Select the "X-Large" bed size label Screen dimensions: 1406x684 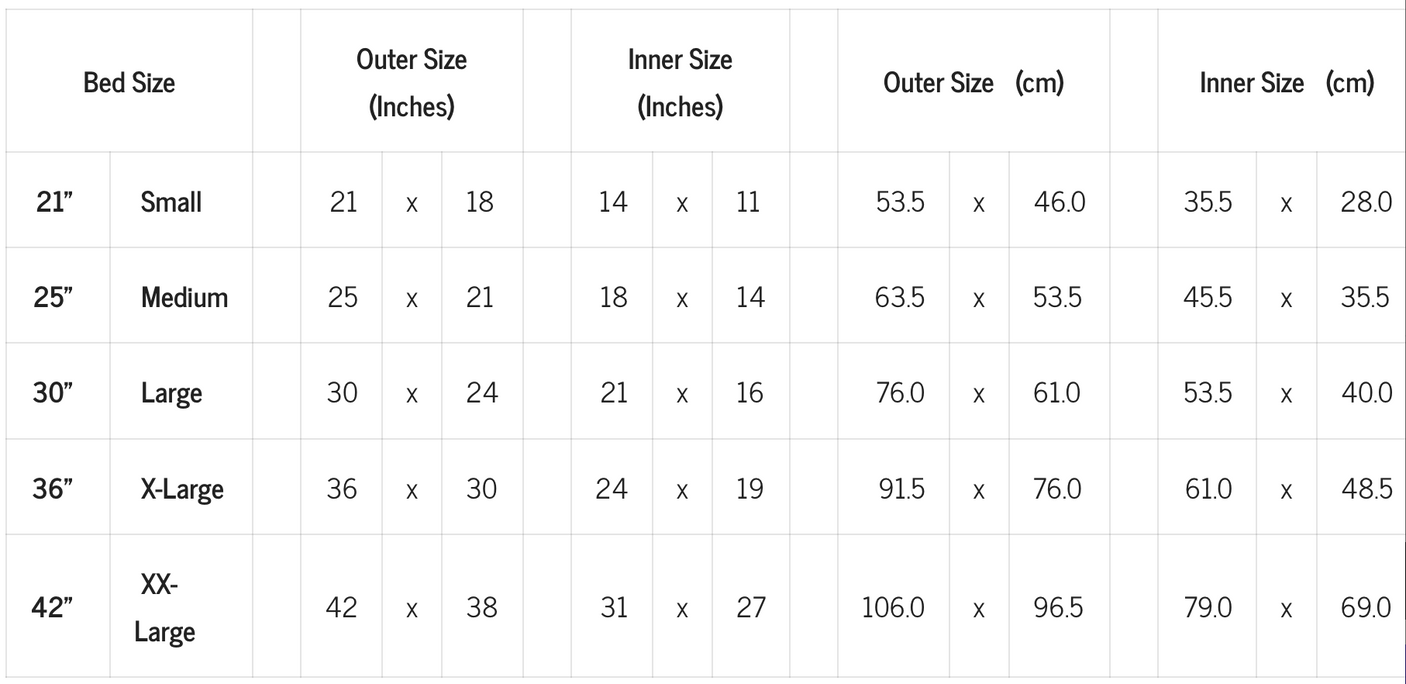[x=182, y=489]
